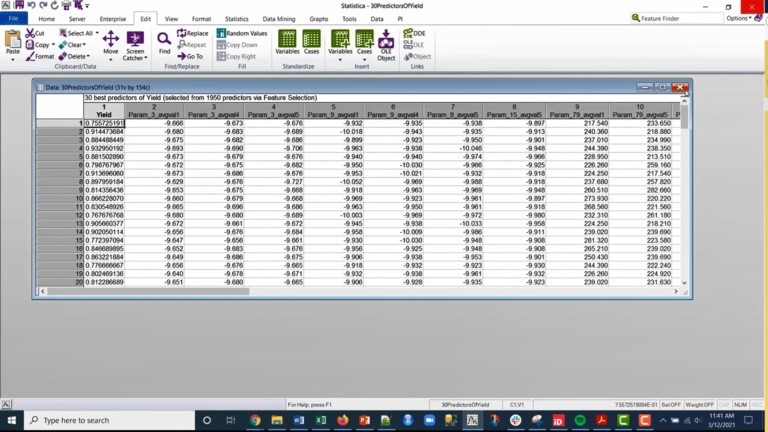Switch to the Statistics ribbon tab
This screenshot has width=768, height=432.
pos(237,19)
